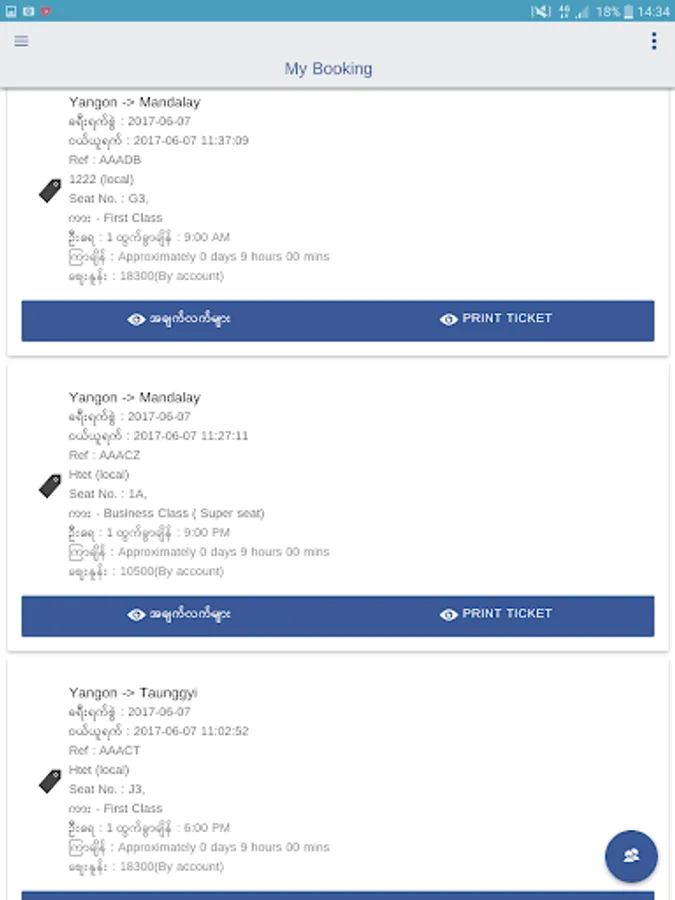Click the eye icon in the second PRINT TICKET button
The height and width of the screenshot is (900, 675).
[448, 615]
